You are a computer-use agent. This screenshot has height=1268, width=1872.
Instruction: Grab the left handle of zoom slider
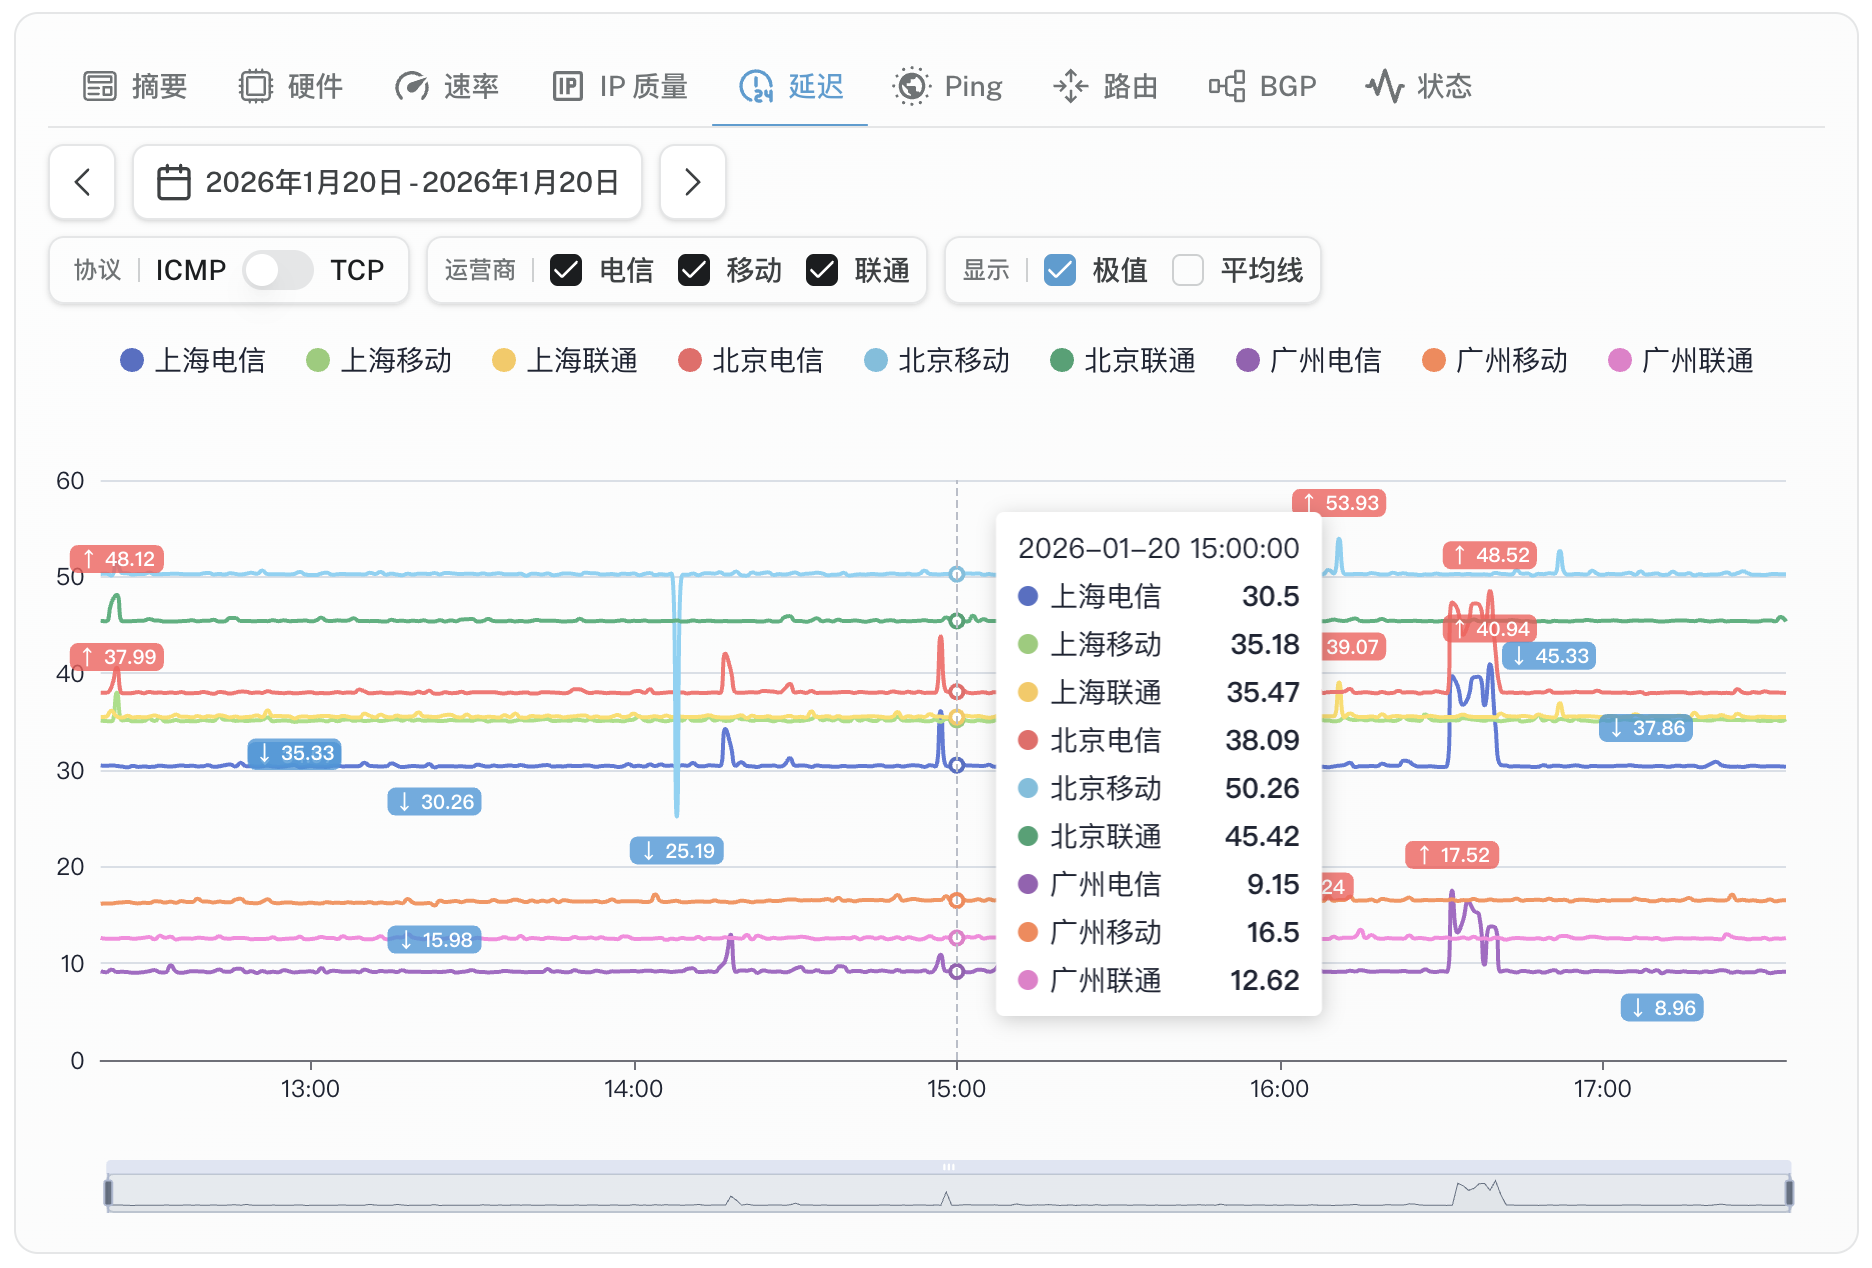click(x=108, y=1192)
